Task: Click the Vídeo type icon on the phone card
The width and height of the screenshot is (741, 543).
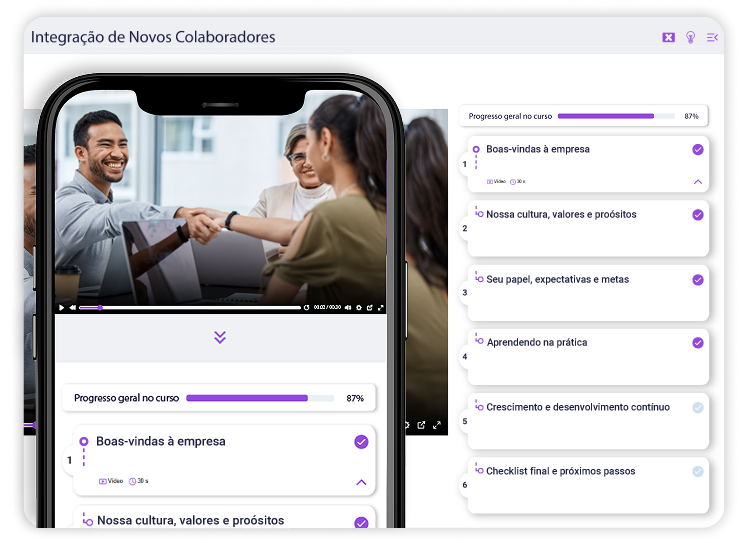Action: [x=102, y=482]
